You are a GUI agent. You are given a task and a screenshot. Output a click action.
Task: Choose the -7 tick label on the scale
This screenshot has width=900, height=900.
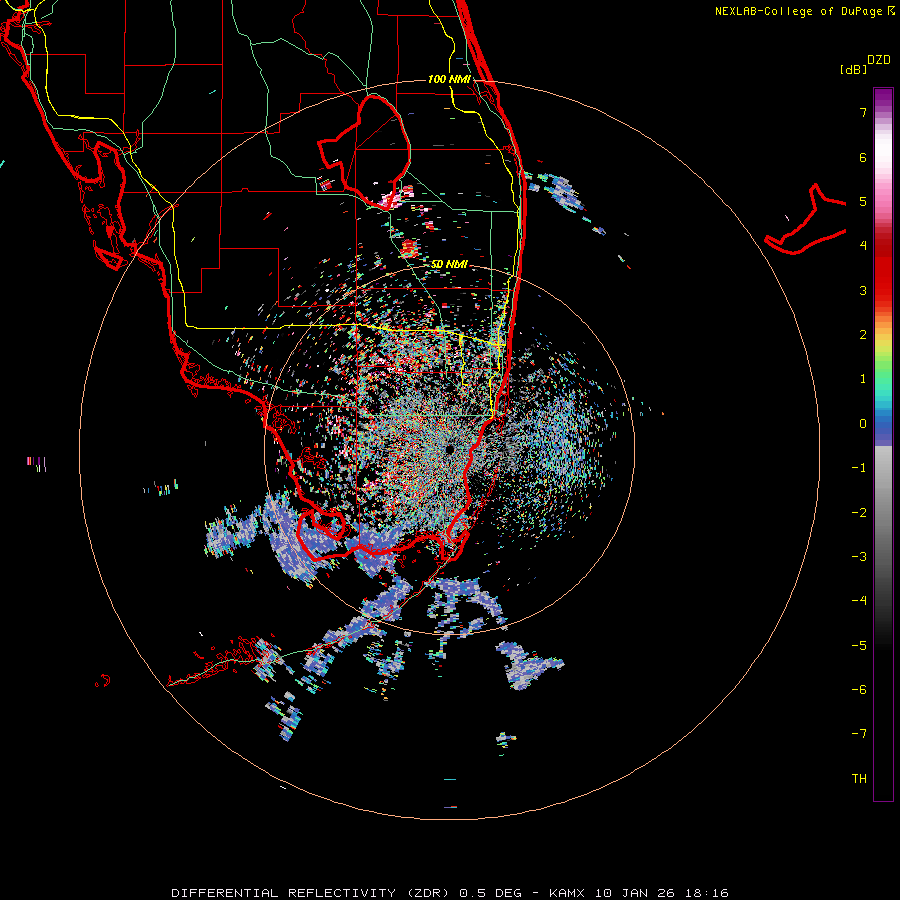pos(859,734)
